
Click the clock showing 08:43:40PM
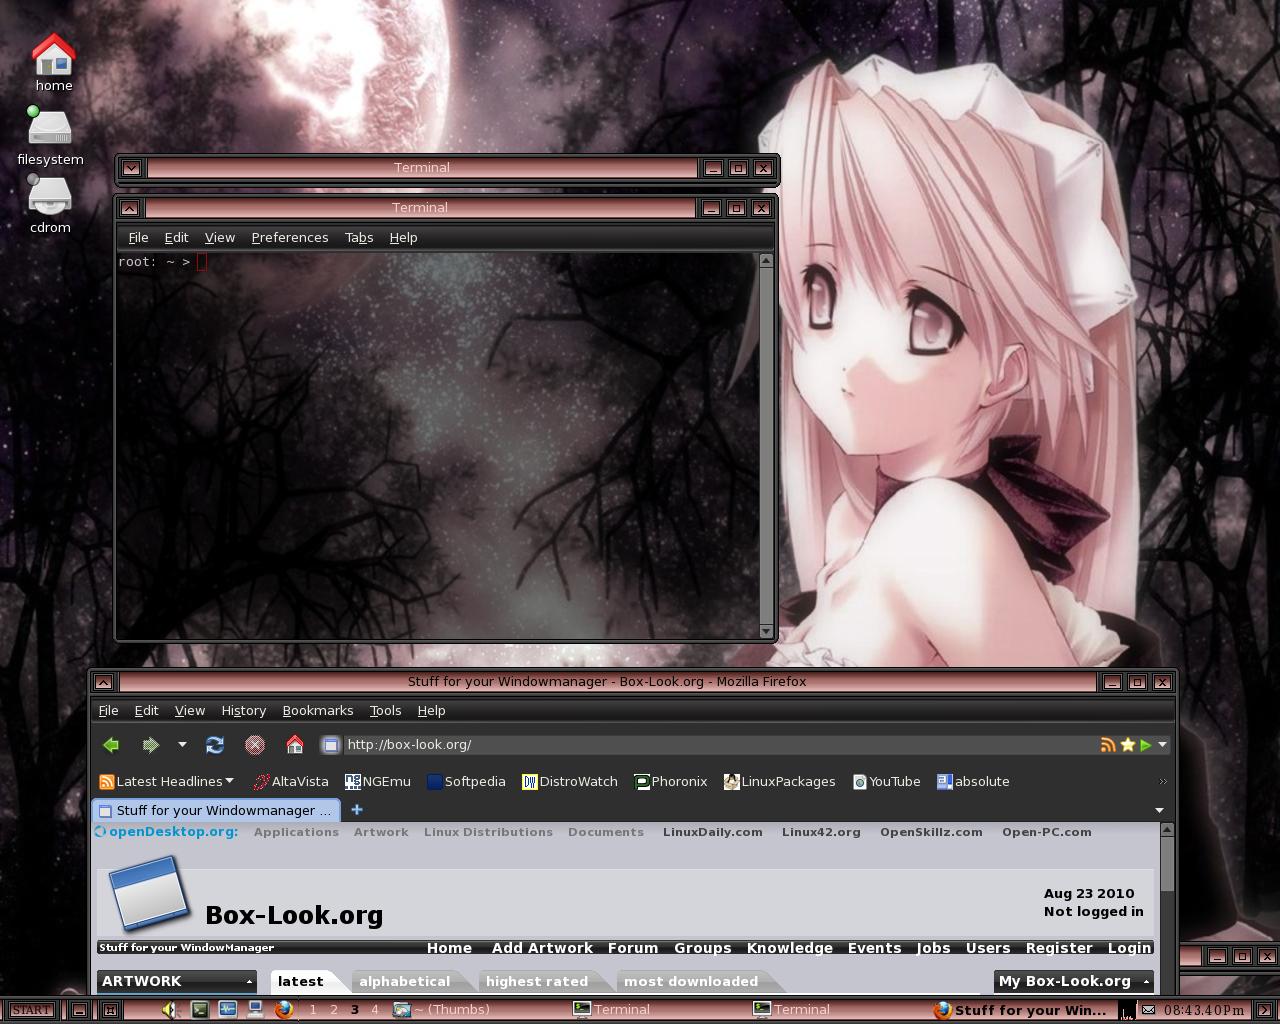[1204, 1010]
